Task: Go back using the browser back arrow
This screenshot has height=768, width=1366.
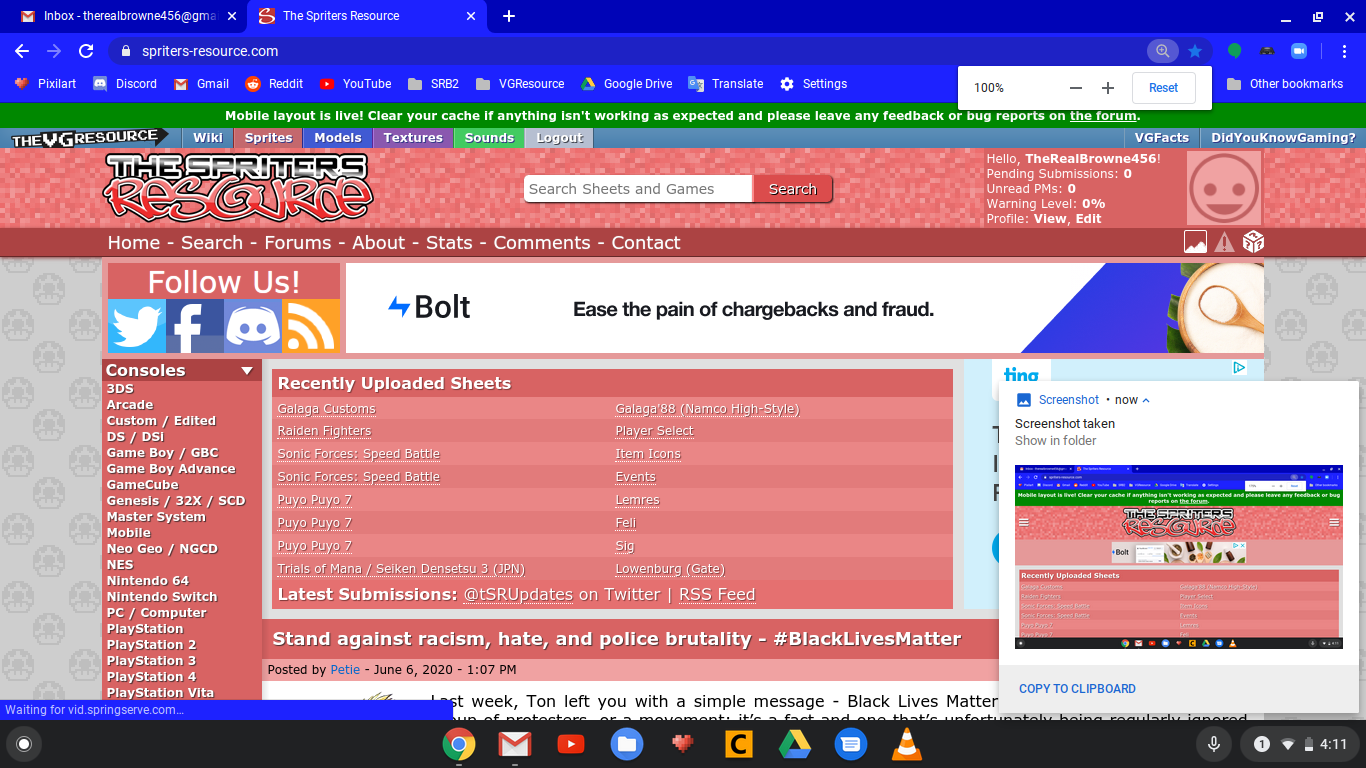Action: [22, 51]
